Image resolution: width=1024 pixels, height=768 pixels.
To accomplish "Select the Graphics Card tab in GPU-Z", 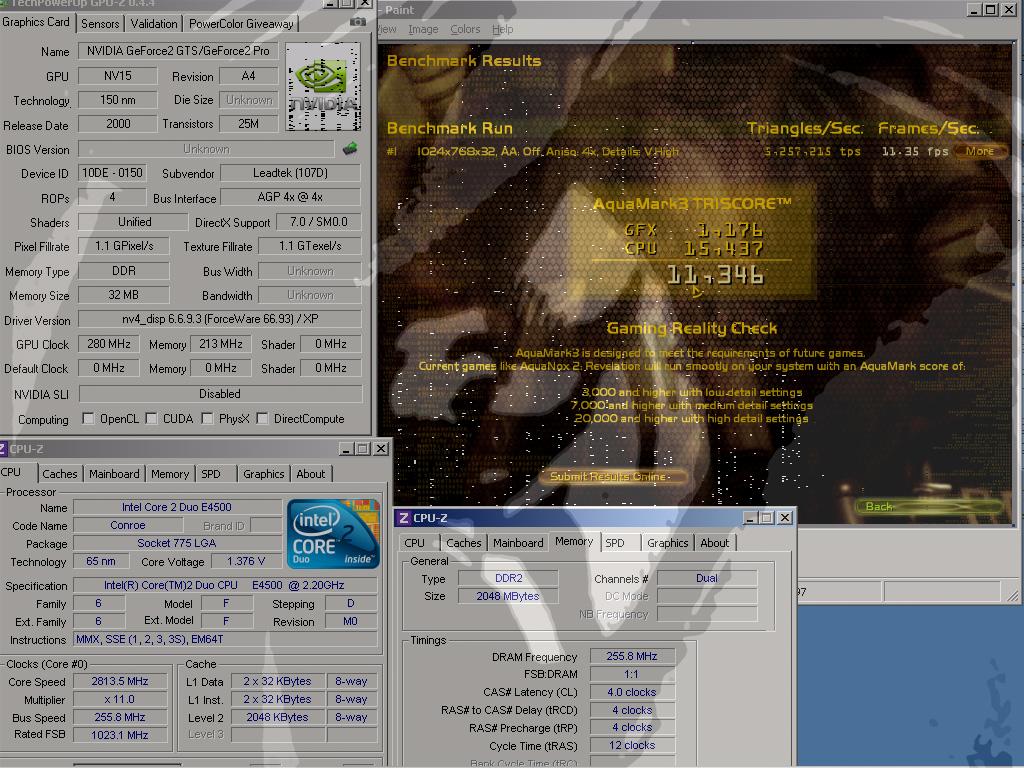I will pos(36,22).
